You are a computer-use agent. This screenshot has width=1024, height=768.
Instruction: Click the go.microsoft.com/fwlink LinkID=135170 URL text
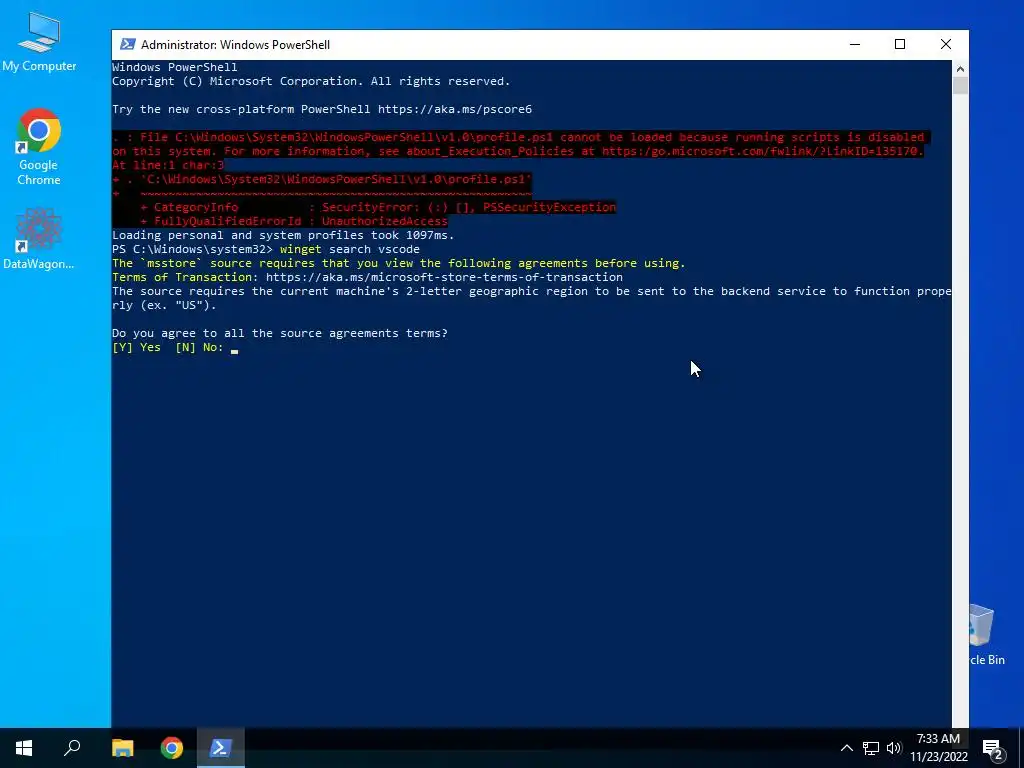click(x=762, y=151)
